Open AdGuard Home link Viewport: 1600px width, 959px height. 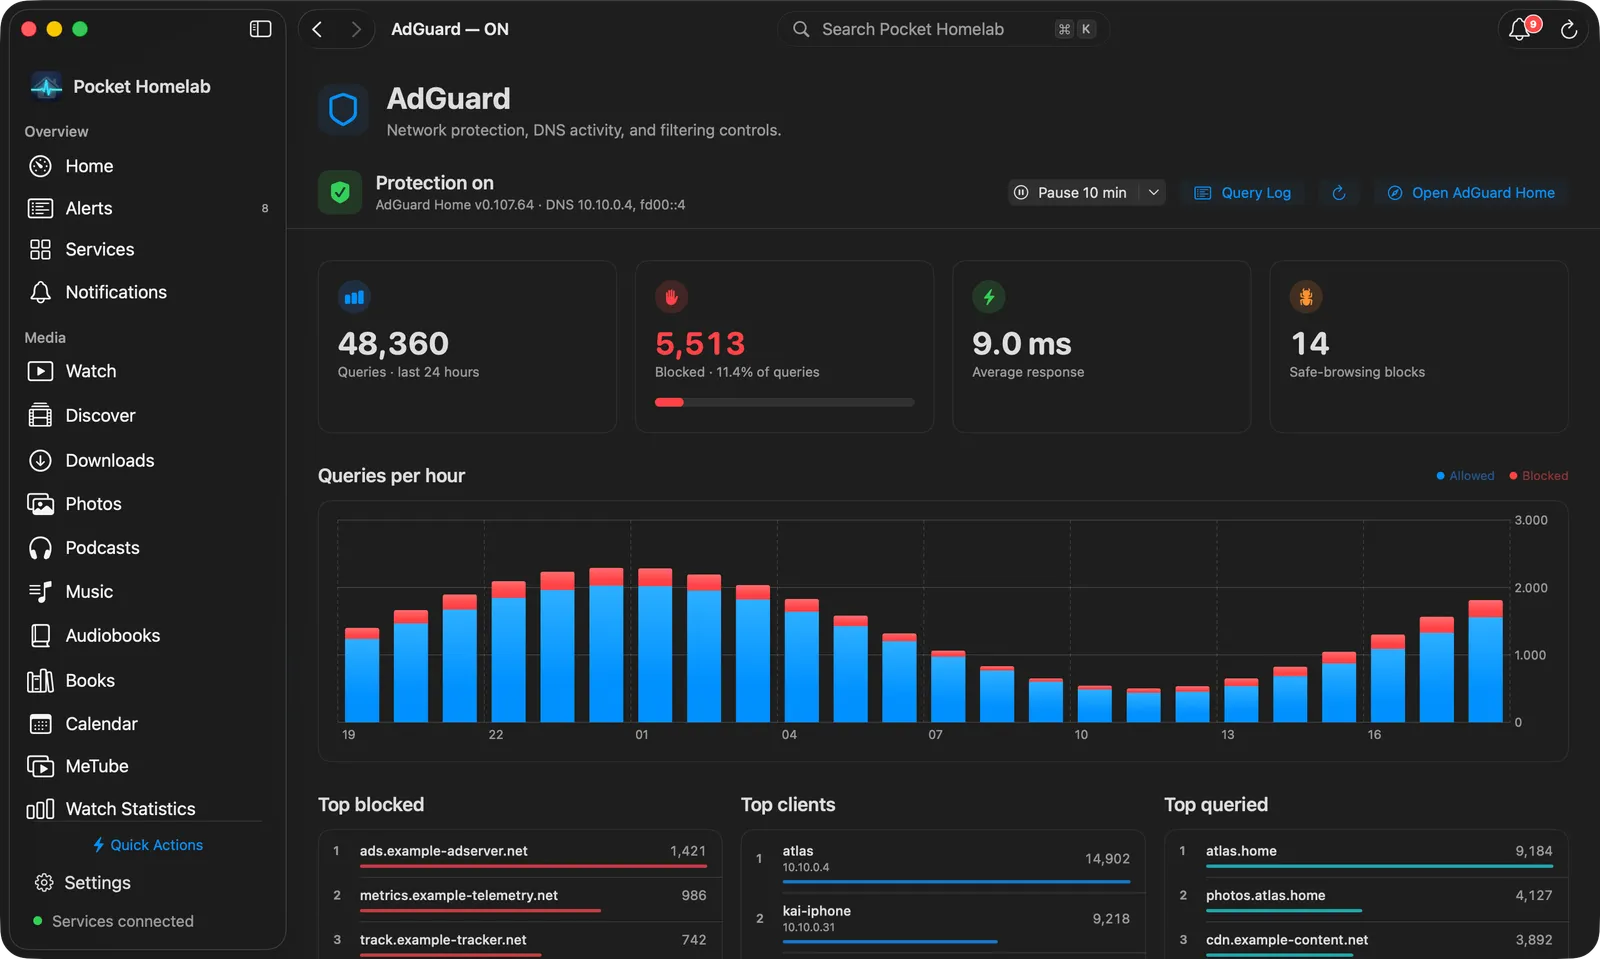click(1471, 193)
